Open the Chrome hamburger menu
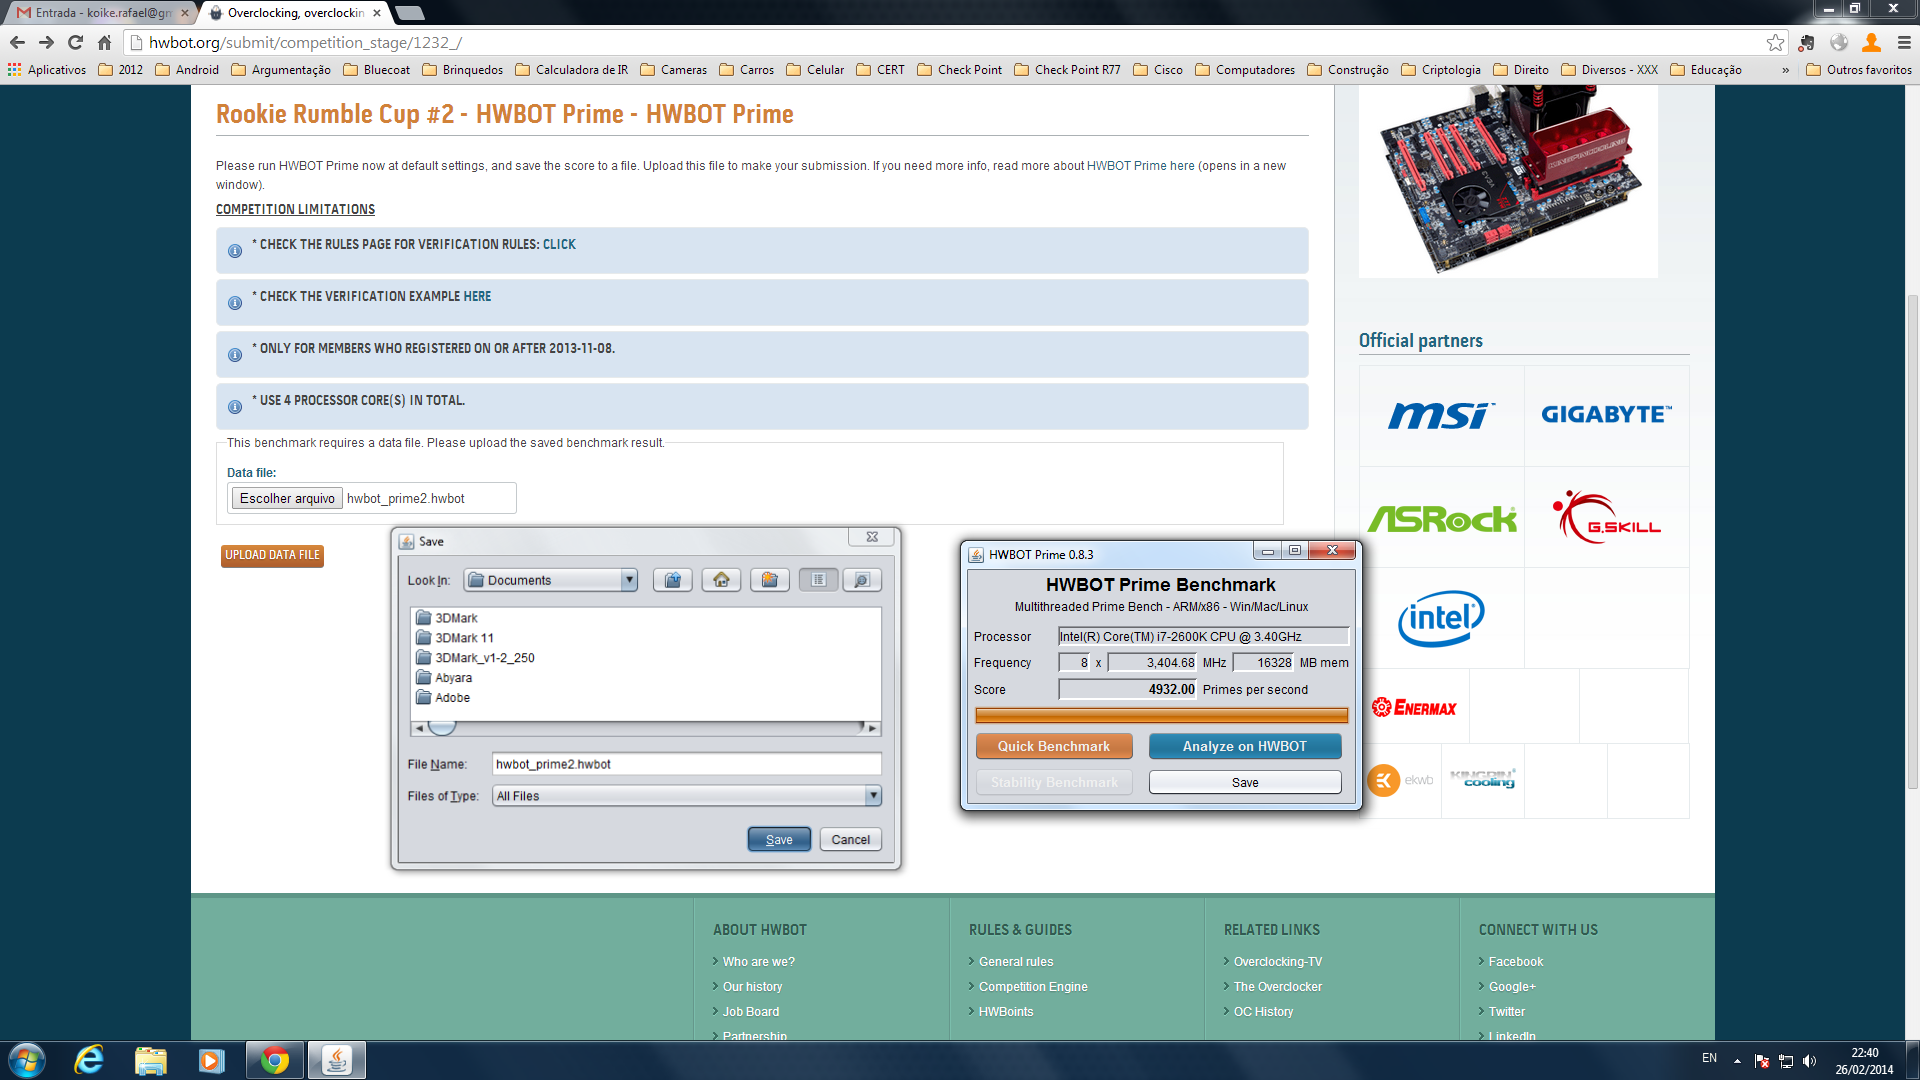The height and width of the screenshot is (1080, 1920). (1904, 42)
